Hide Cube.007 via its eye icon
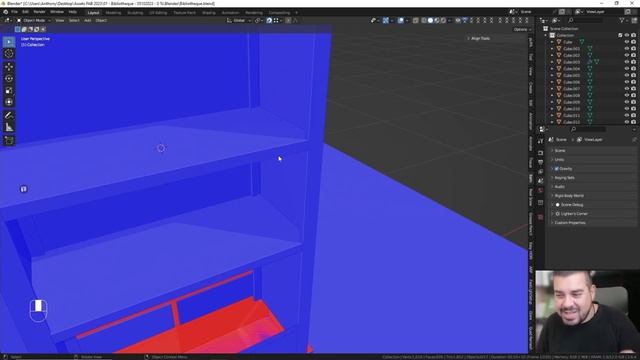 pos(627,89)
